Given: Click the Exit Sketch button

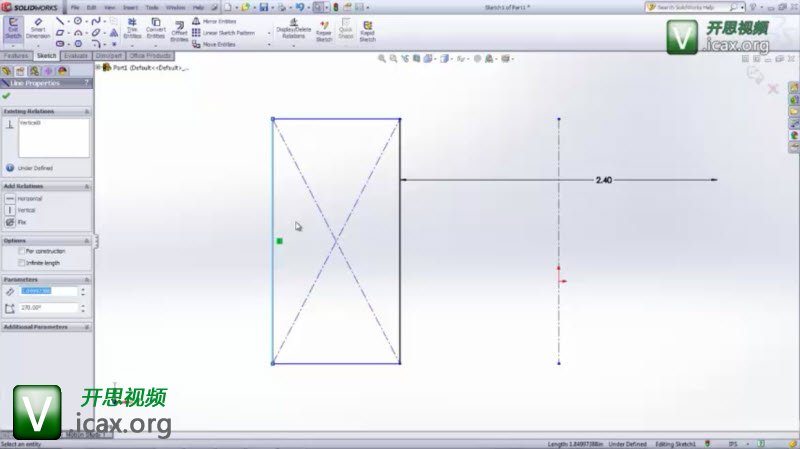Looking at the screenshot, I should point(13,29).
